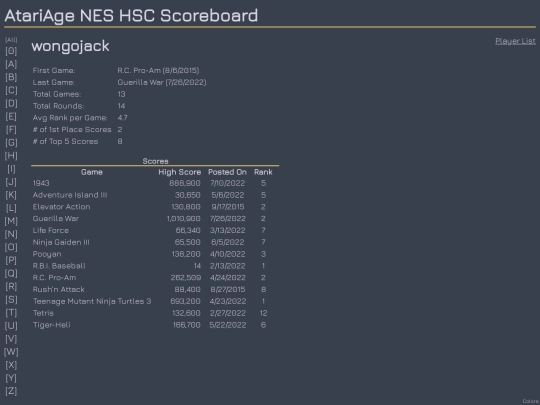Filter players by letter [V]
Screen dimensions: 540x405
click(x=11, y=339)
